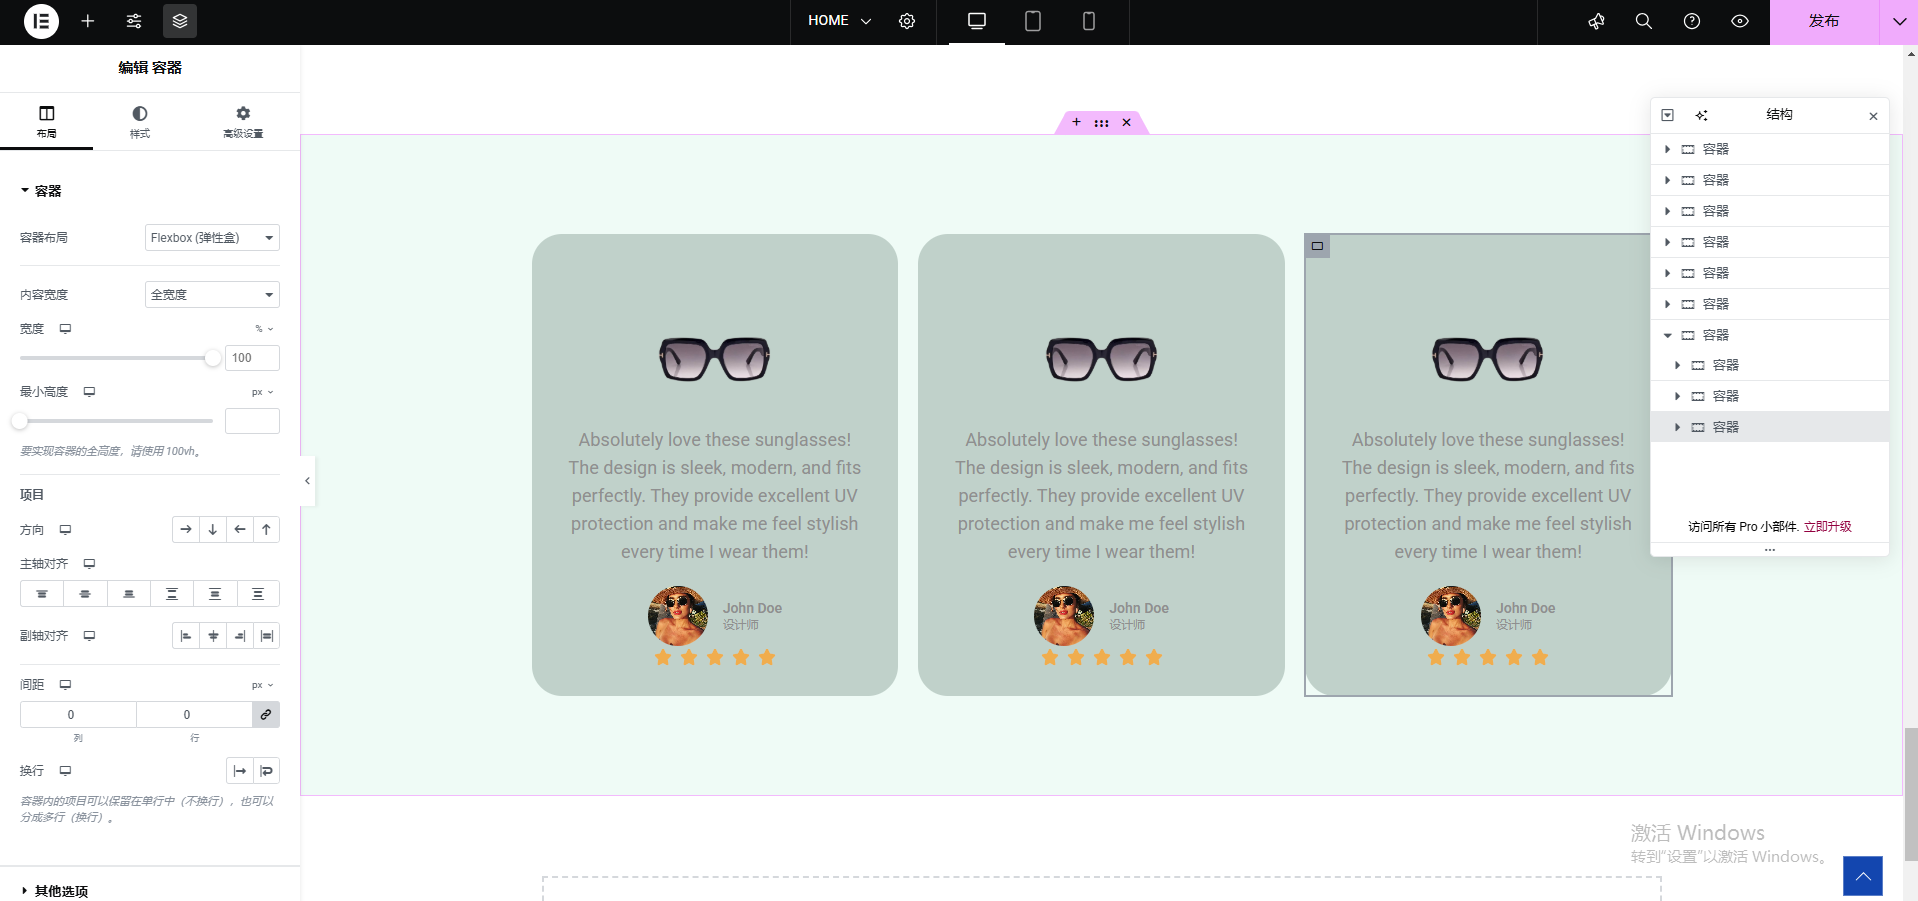Open the 容器布局 Flexbox dropdown

212,238
